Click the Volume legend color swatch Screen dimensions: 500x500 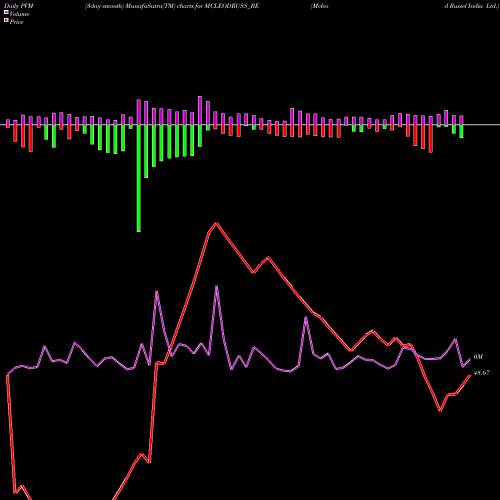click(6, 12)
